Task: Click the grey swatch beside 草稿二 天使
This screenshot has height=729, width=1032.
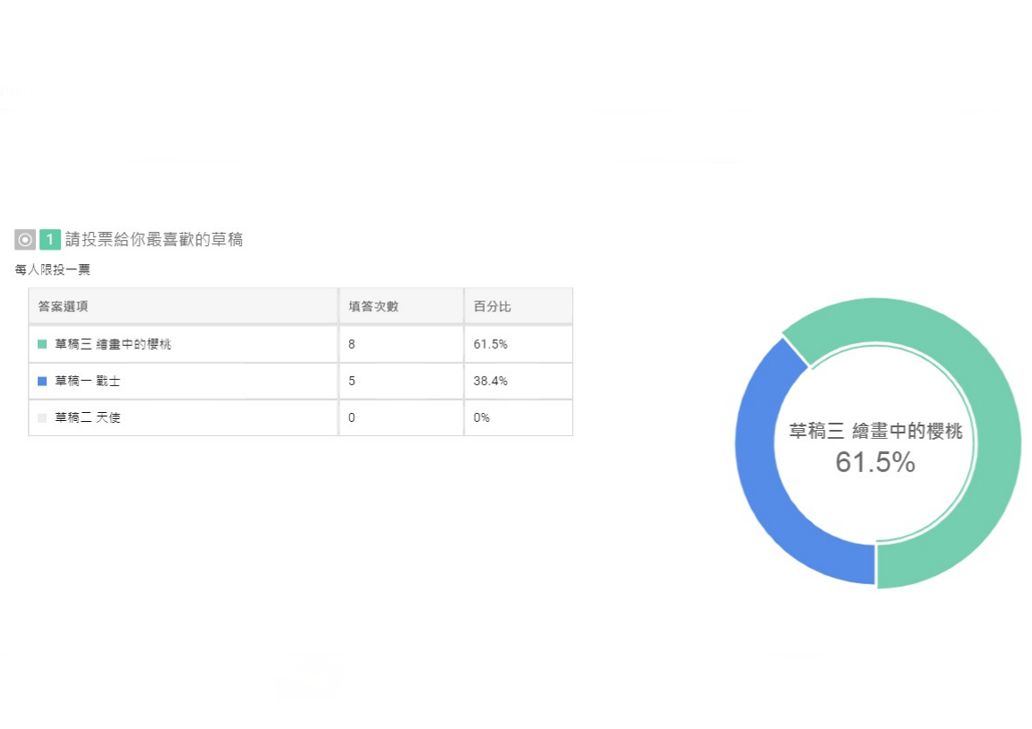Action: coord(42,418)
